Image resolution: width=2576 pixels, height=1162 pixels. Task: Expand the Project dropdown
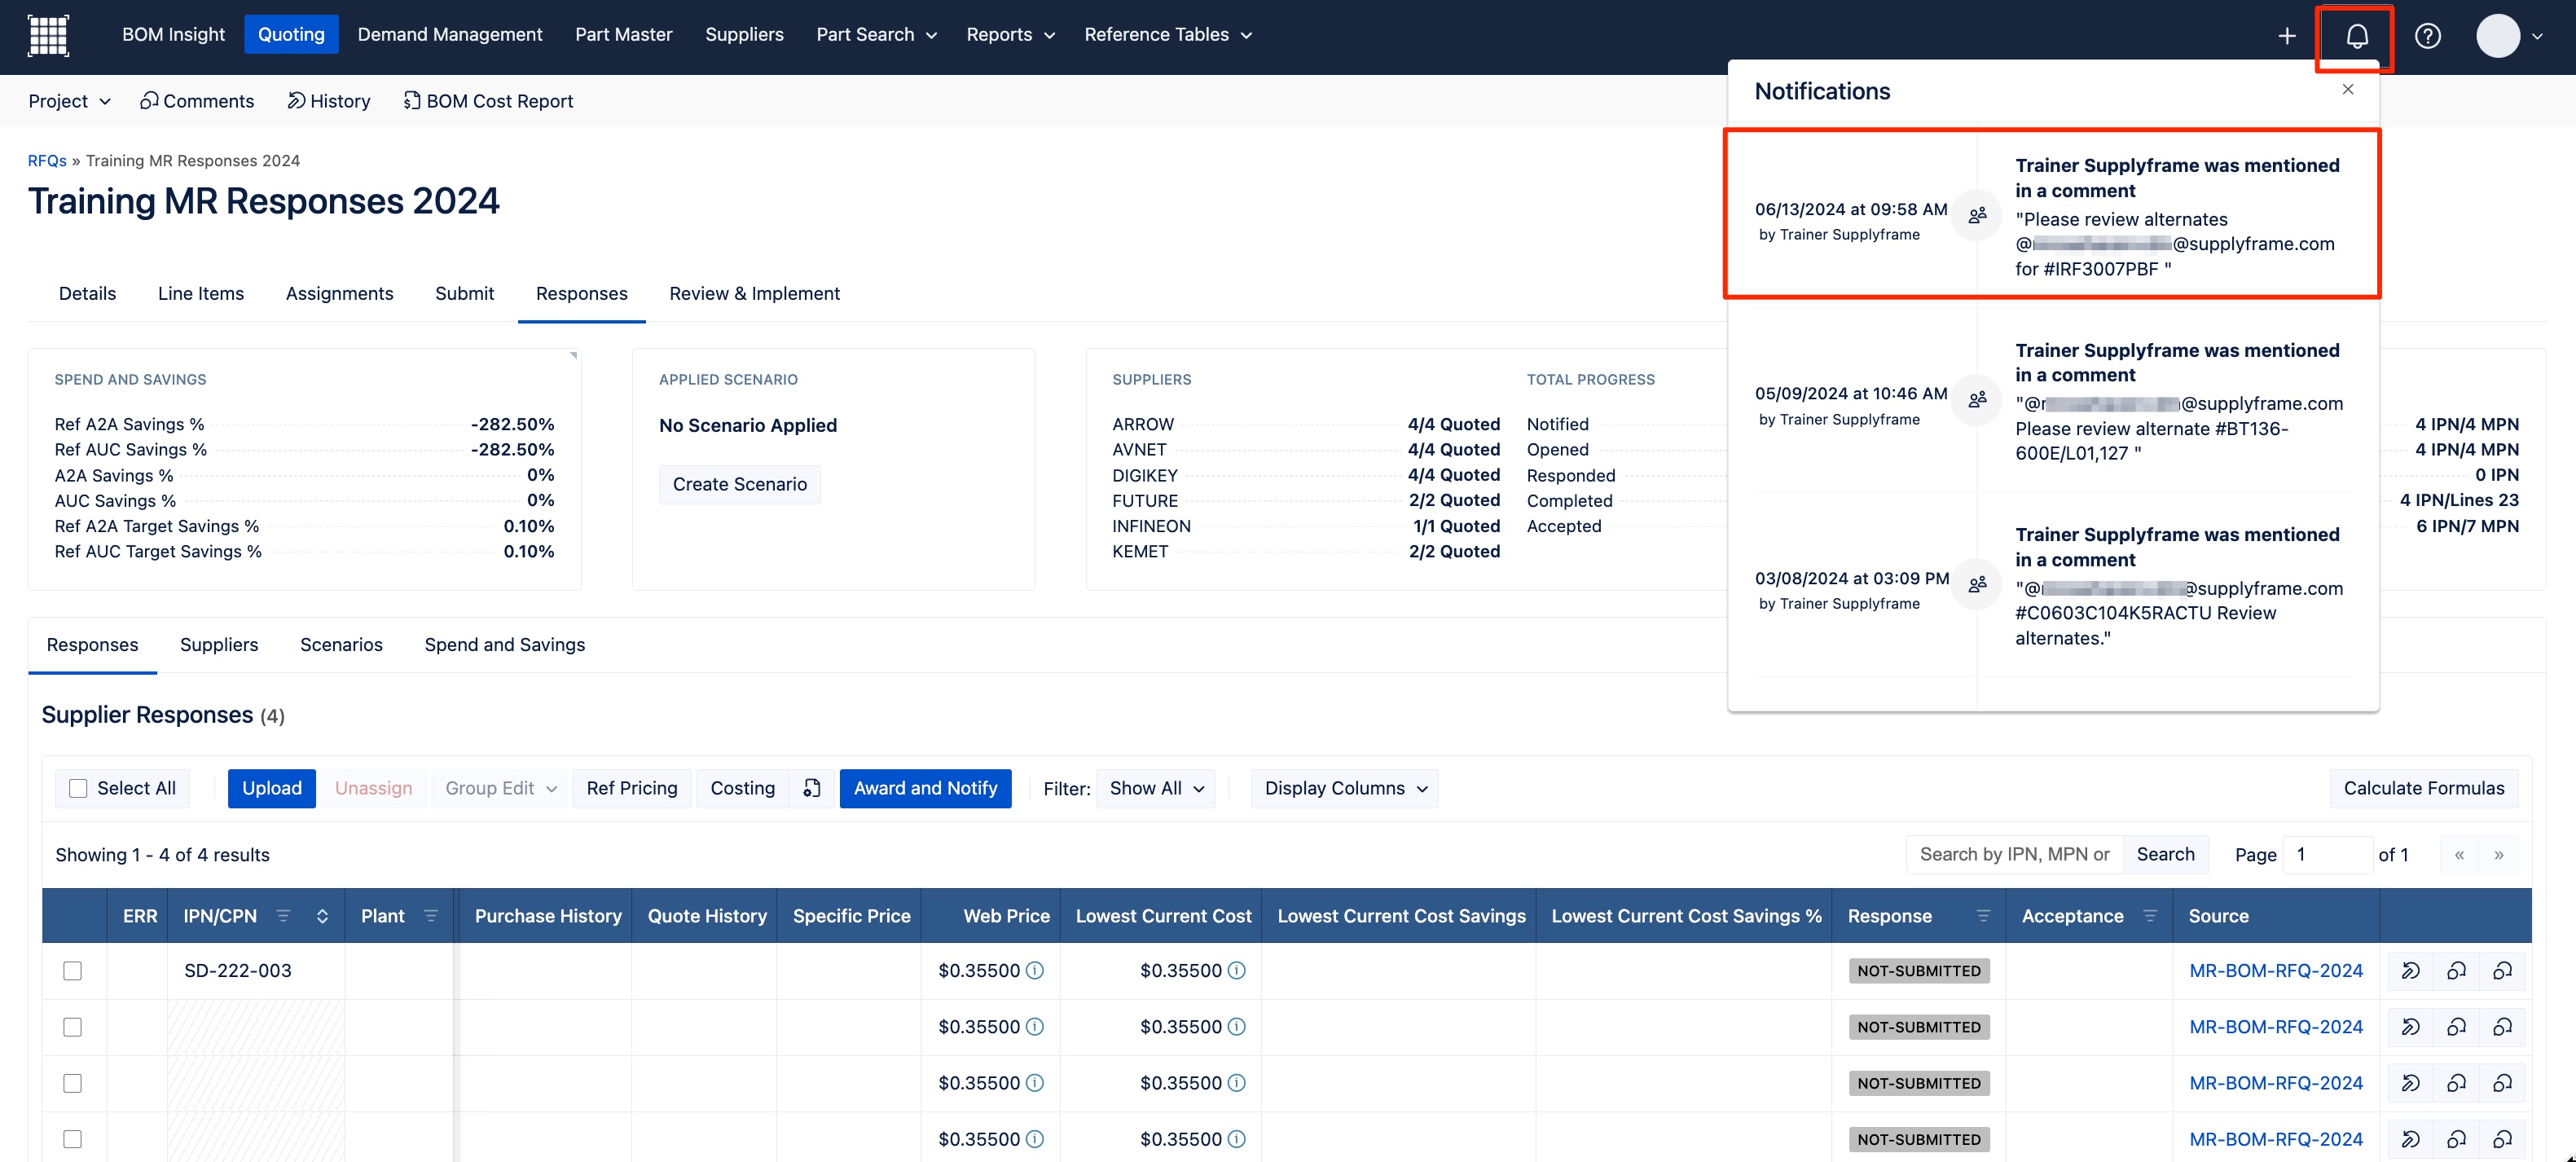[69, 101]
